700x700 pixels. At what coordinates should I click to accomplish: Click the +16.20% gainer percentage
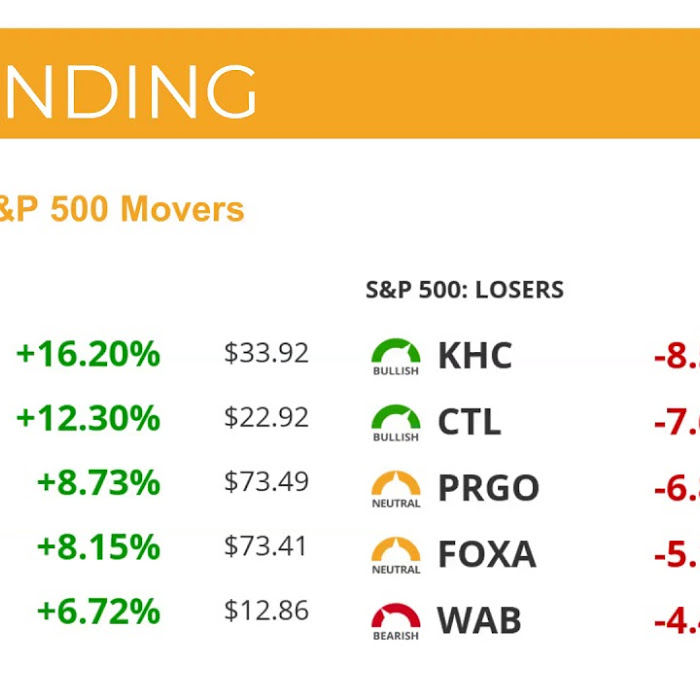point(88,354)
